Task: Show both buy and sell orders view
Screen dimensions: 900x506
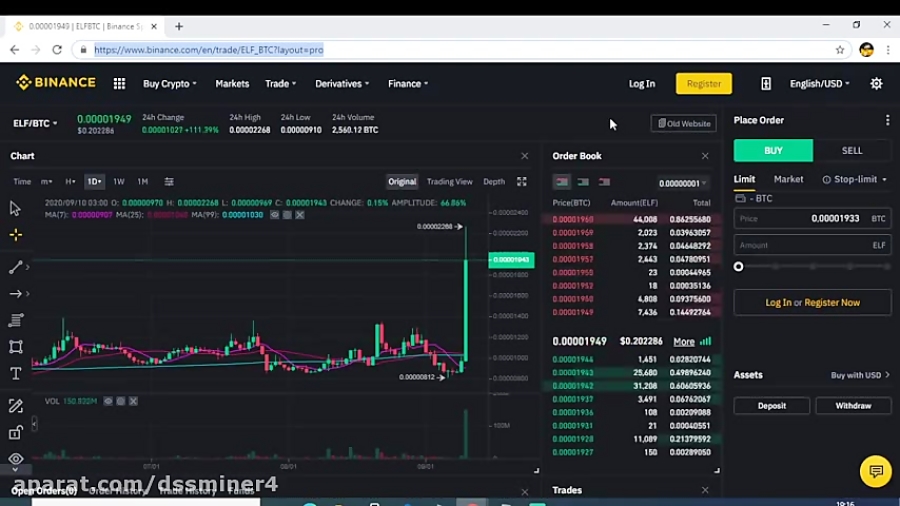Action: (561, 182)
